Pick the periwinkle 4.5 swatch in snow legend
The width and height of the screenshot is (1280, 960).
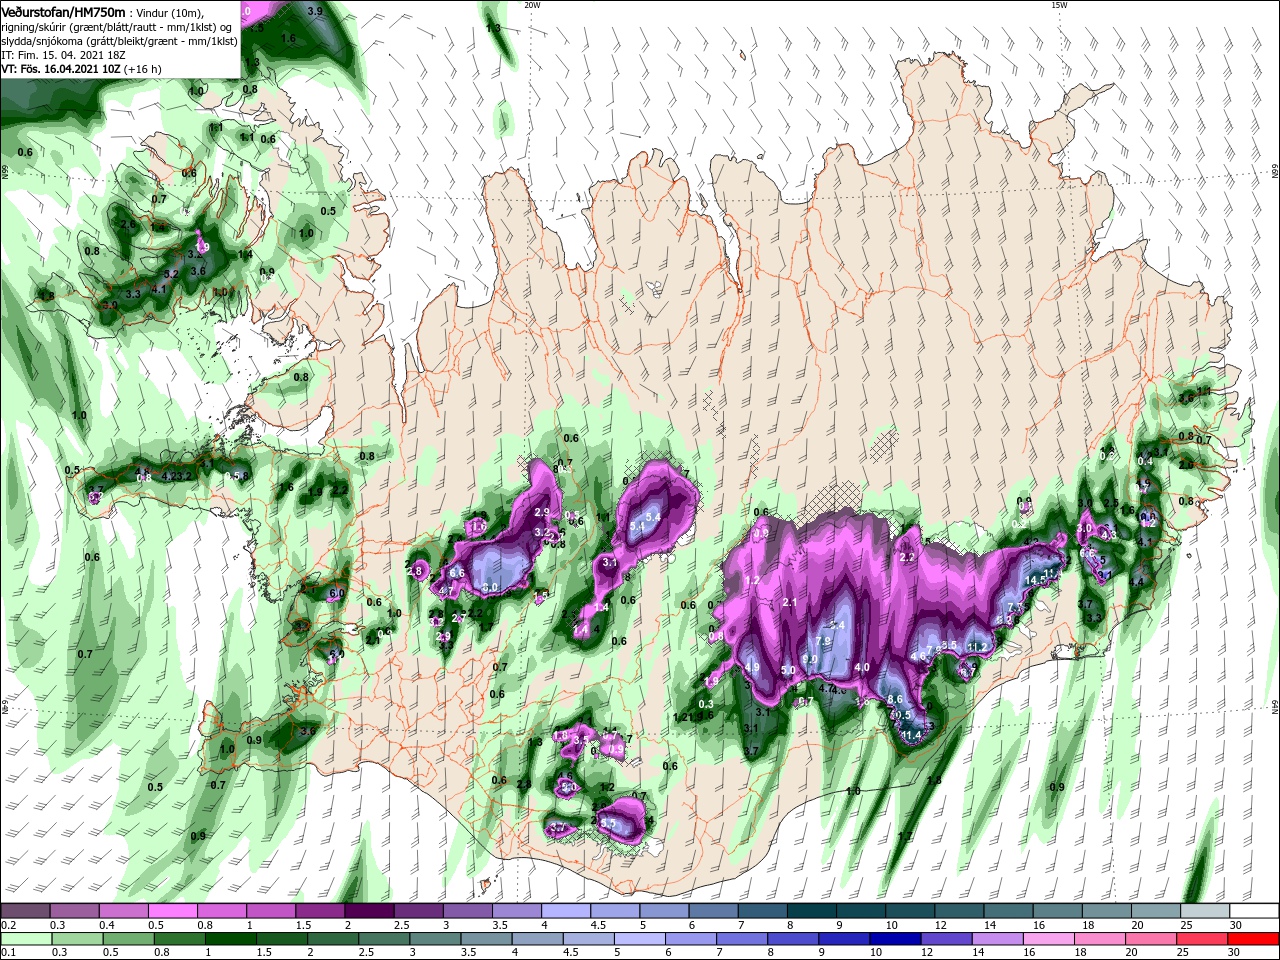coord(615,911)
